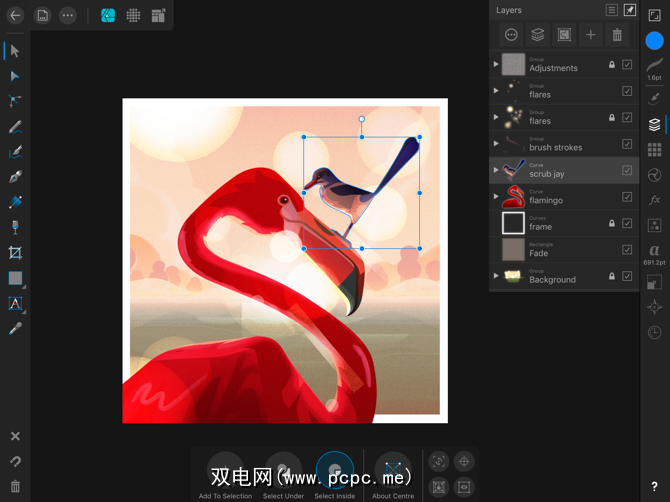This screenshot has width=670, height=502.
Task: Open the blue Colour studio swatch
Action: (x=654, y=41)
